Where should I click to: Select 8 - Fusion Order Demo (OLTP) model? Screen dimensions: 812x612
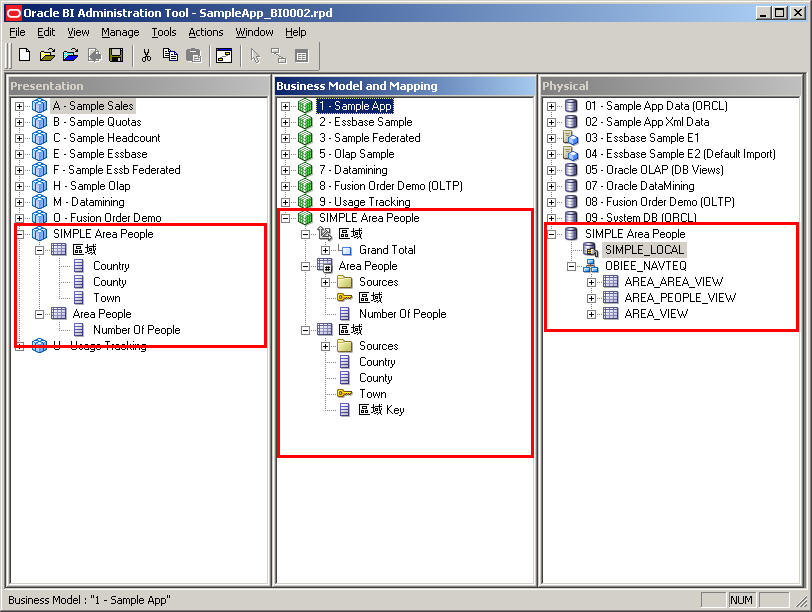coord(390,185)
